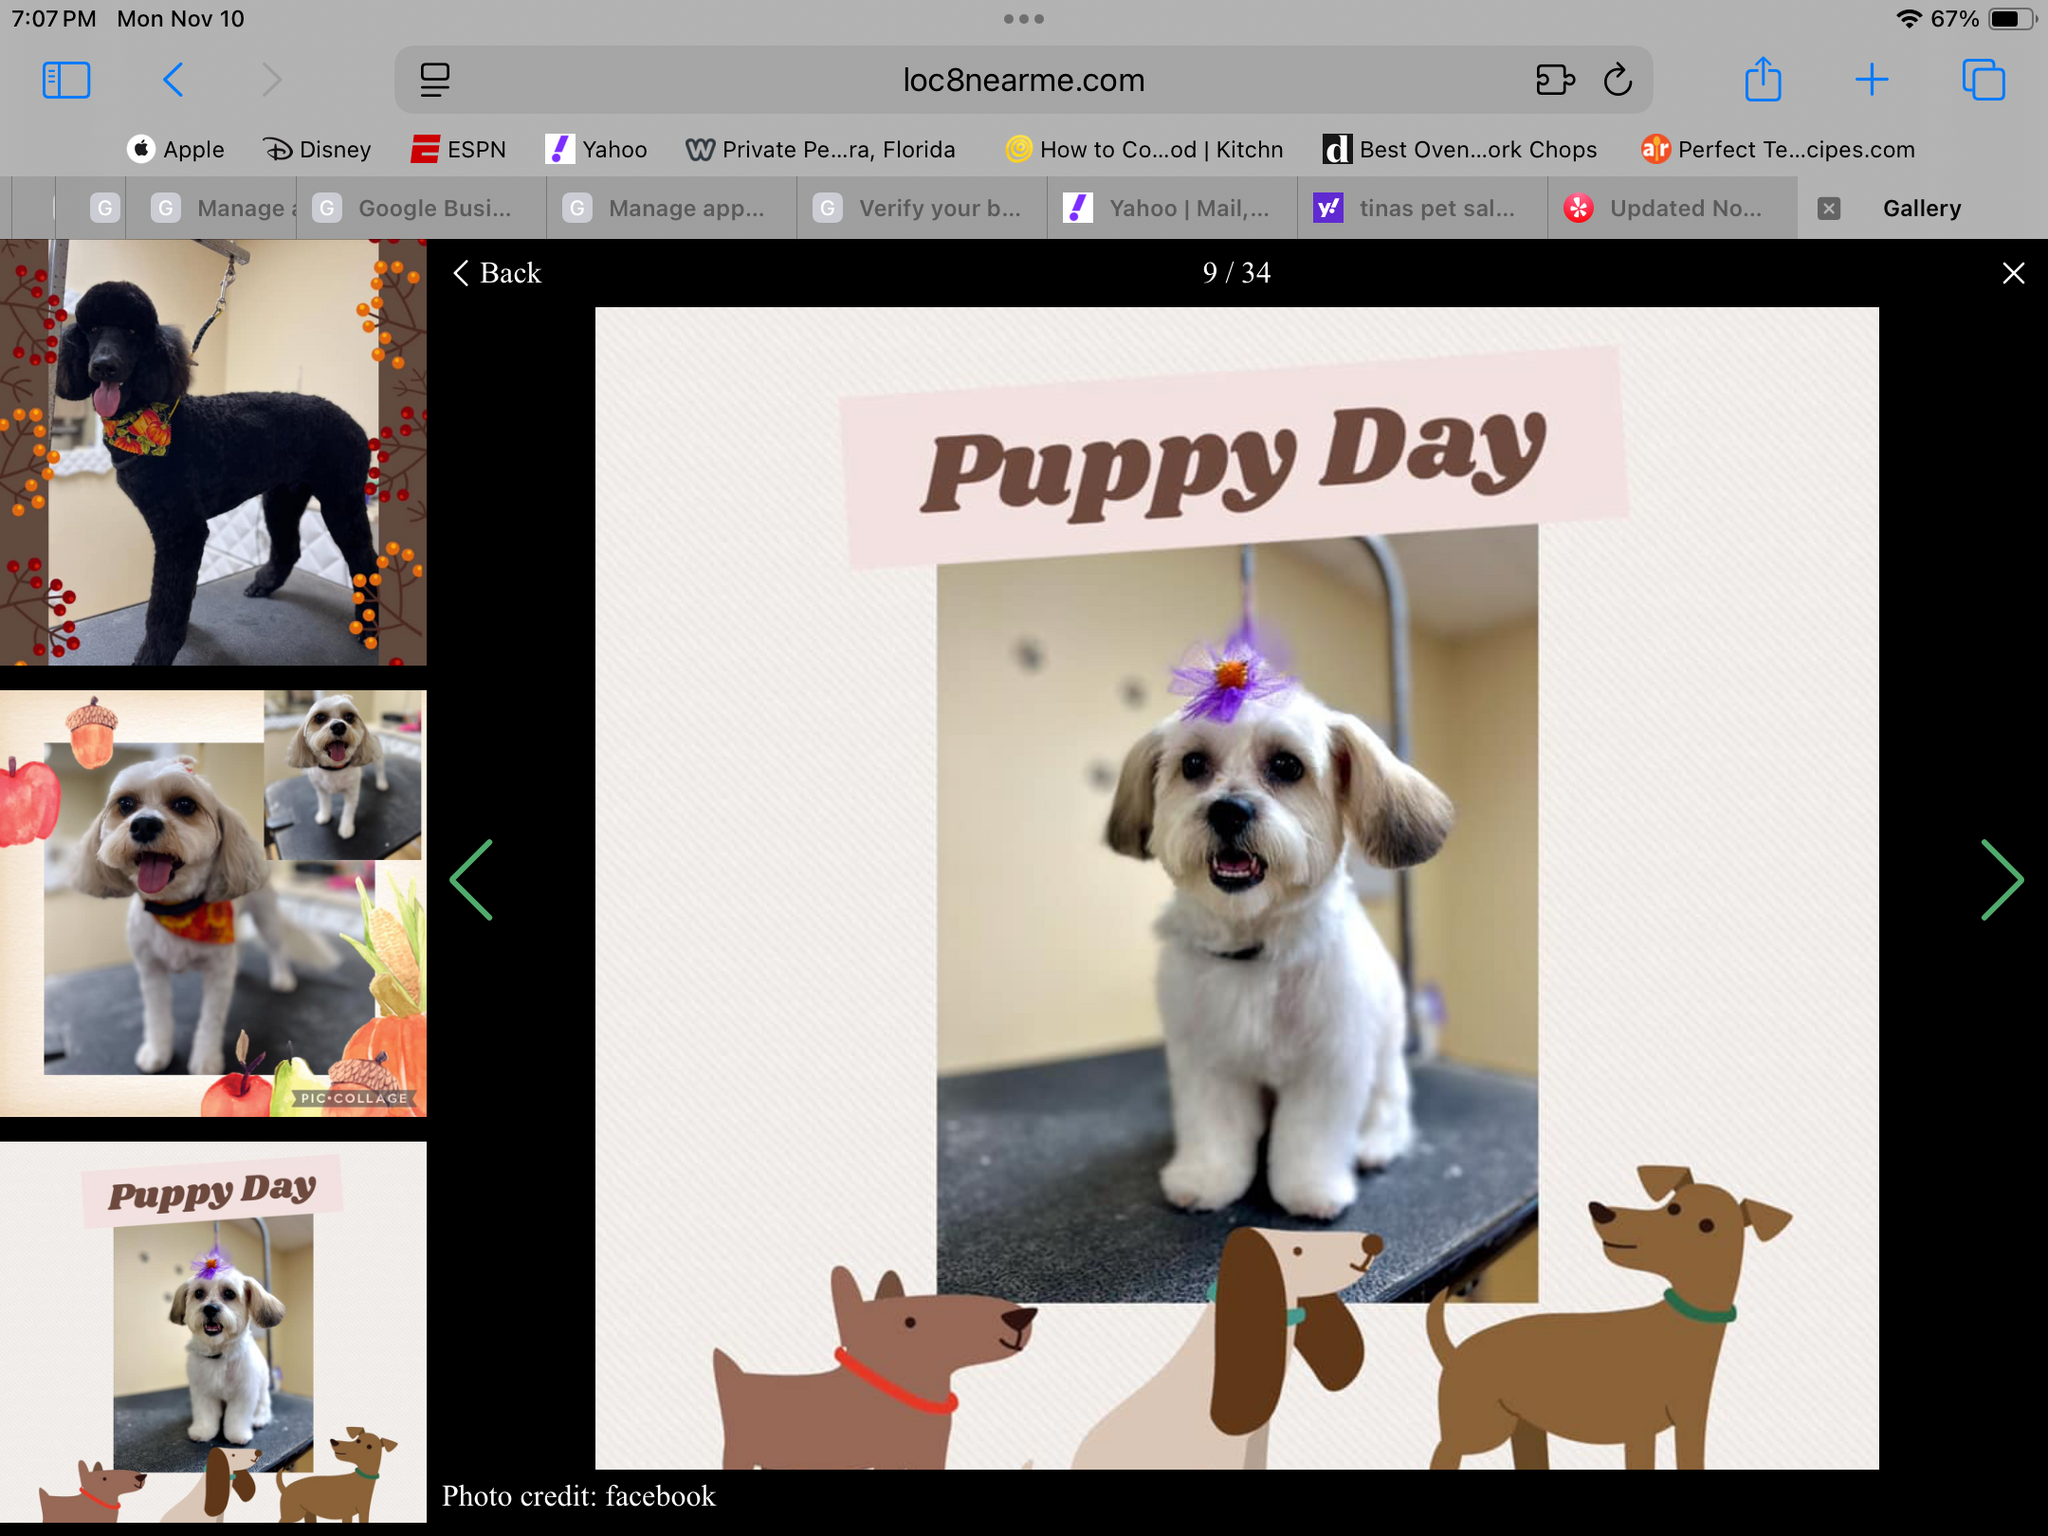
Task: Open the page settings icon in the address bar
Action: (x=434, y=80)
